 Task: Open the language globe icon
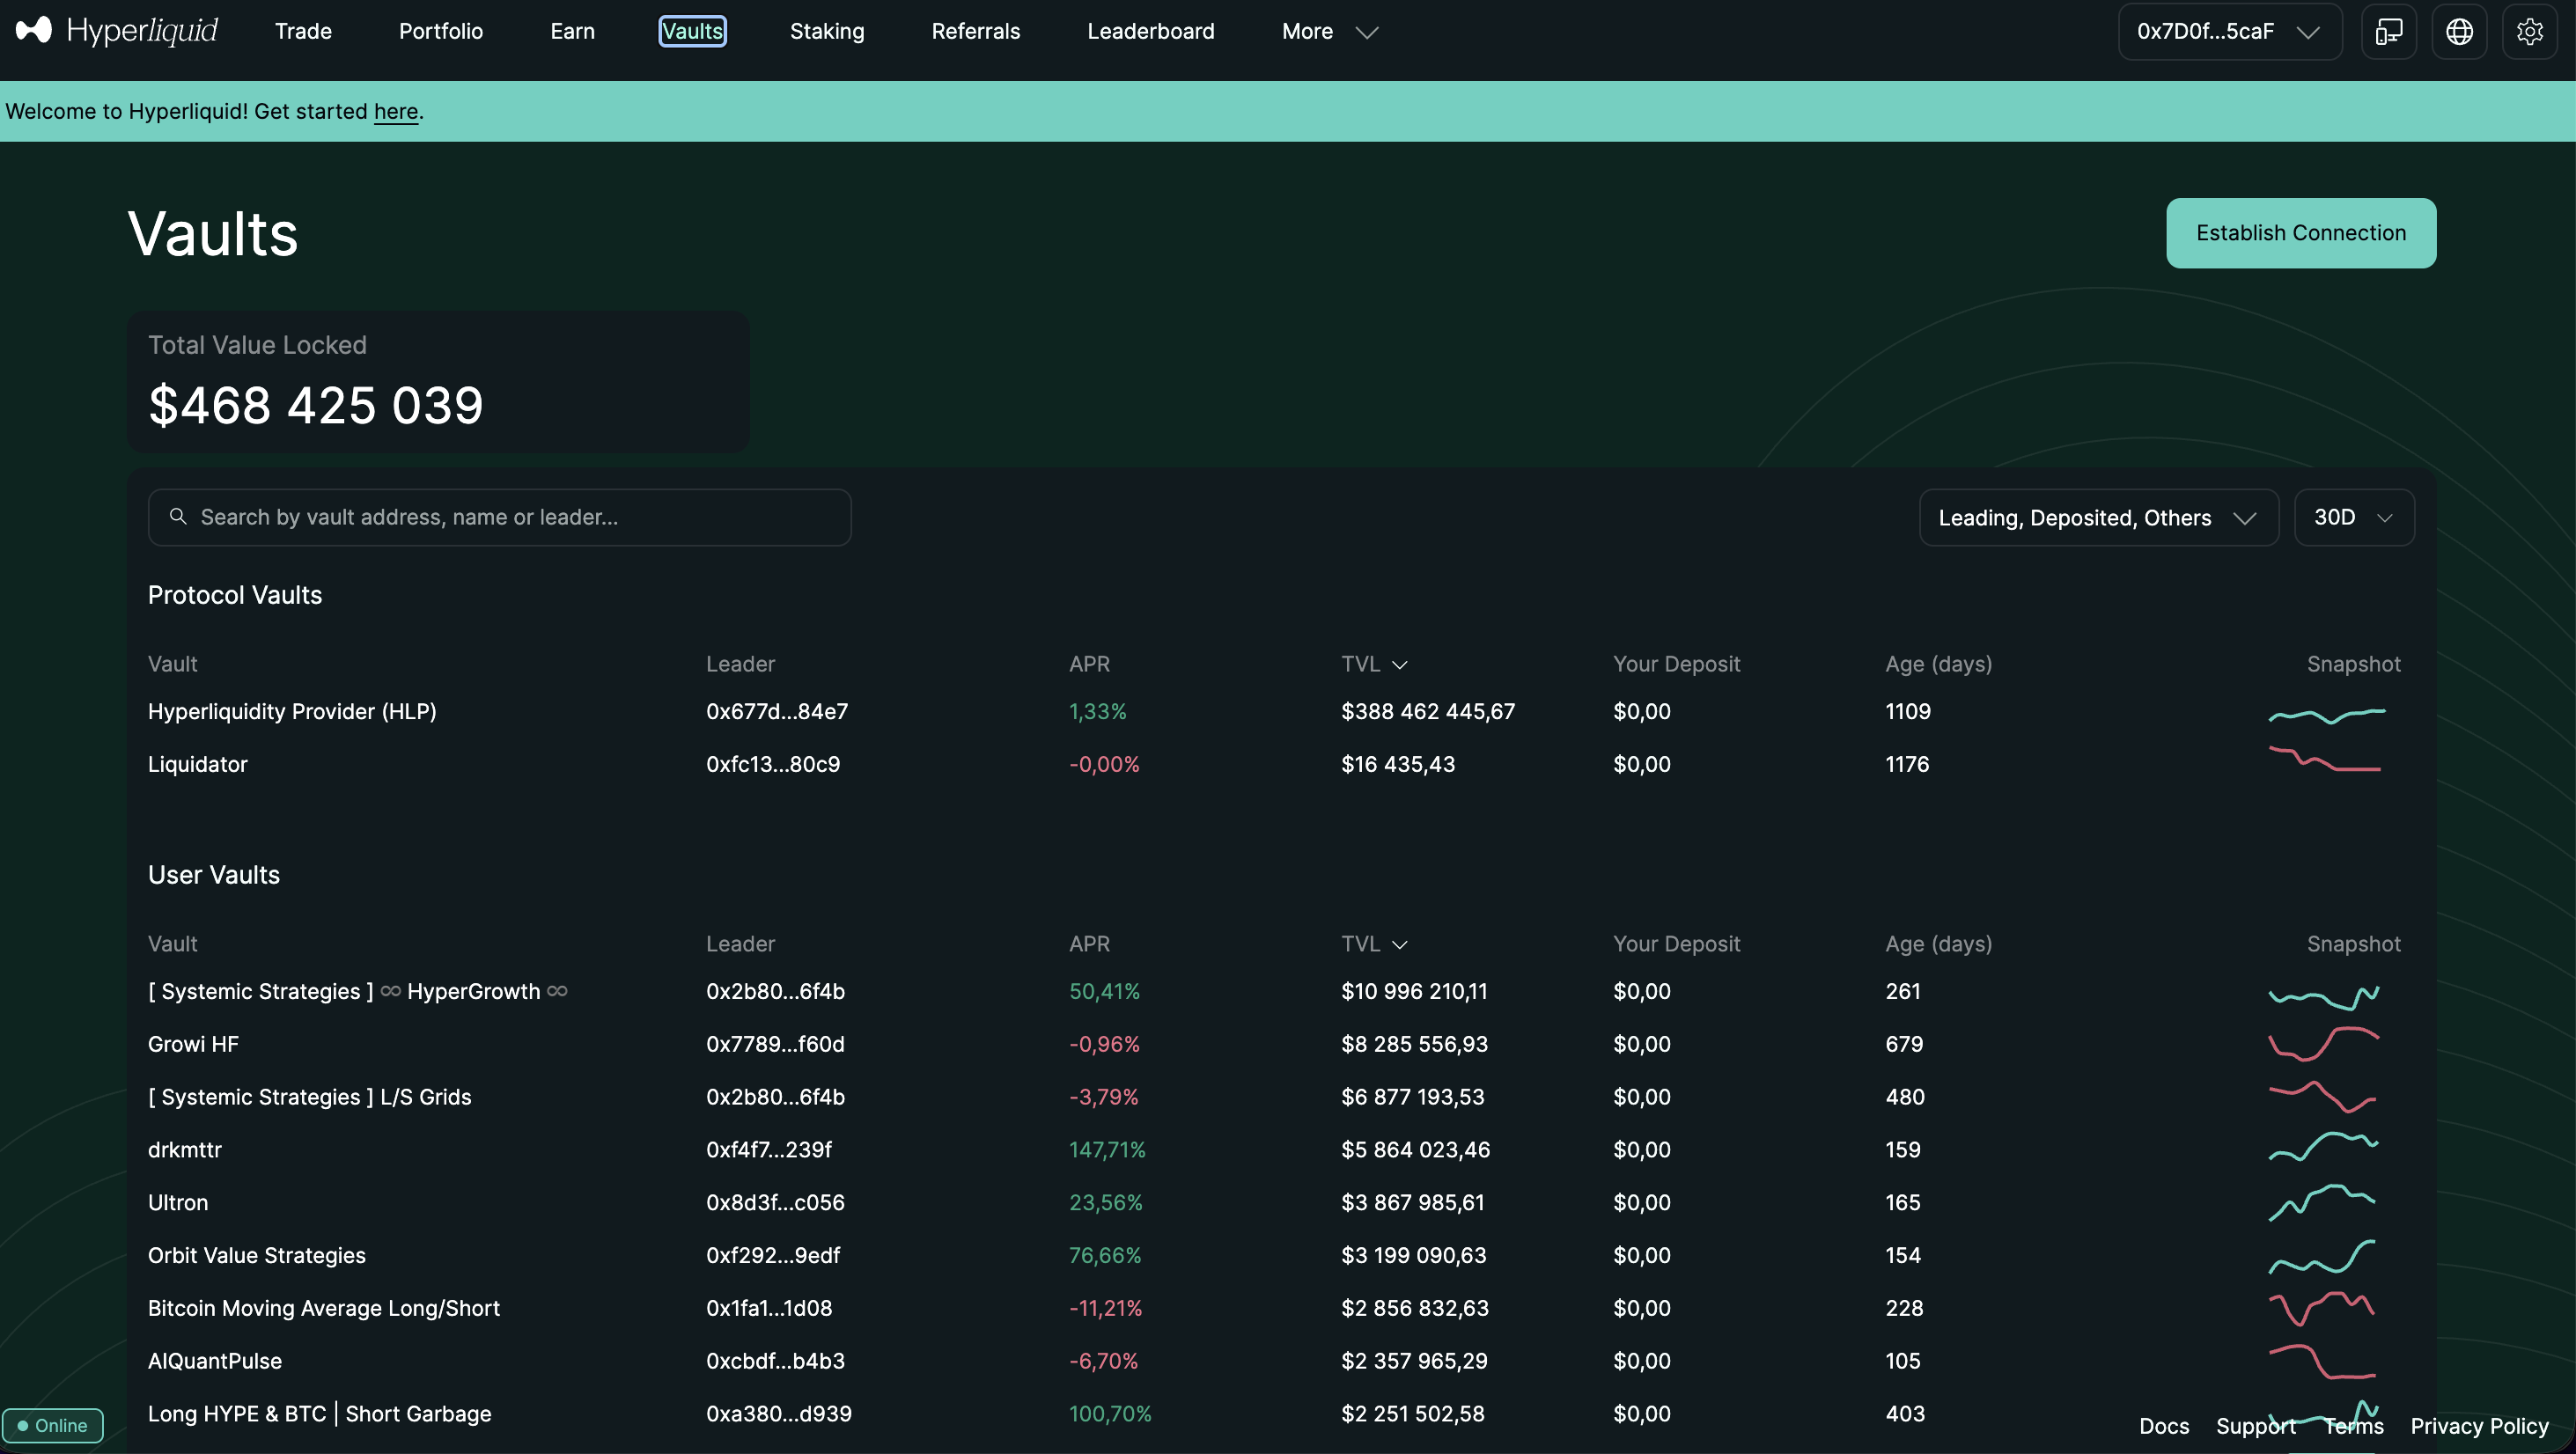[x=2459, y=32]
